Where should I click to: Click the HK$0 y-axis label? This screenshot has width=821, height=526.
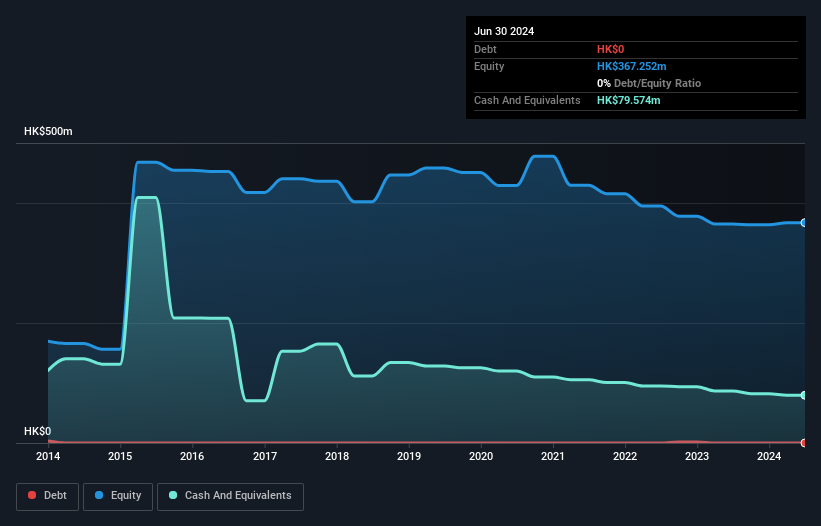[x=38, y=431]
